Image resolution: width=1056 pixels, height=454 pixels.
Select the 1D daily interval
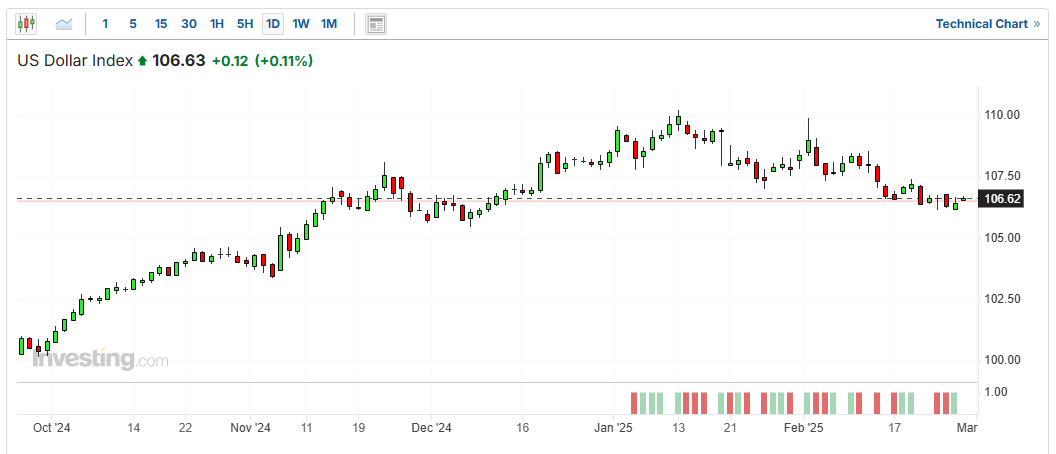click(x=273, y=24)
